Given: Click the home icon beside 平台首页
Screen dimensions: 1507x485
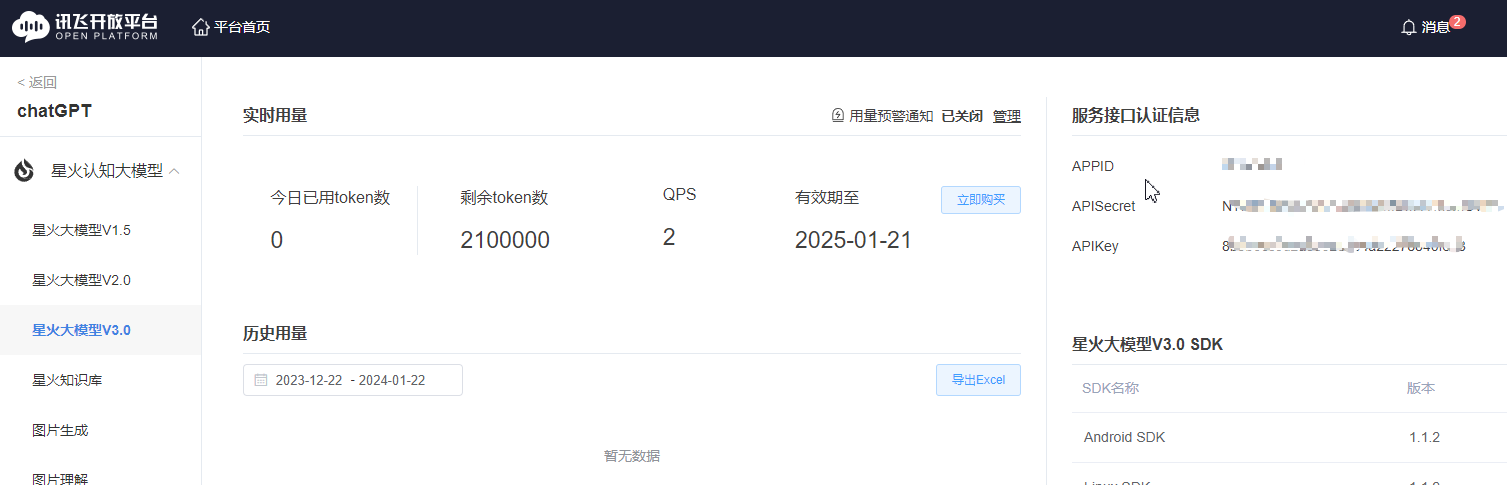Looking at the screenshot, I should pos(201,27).
